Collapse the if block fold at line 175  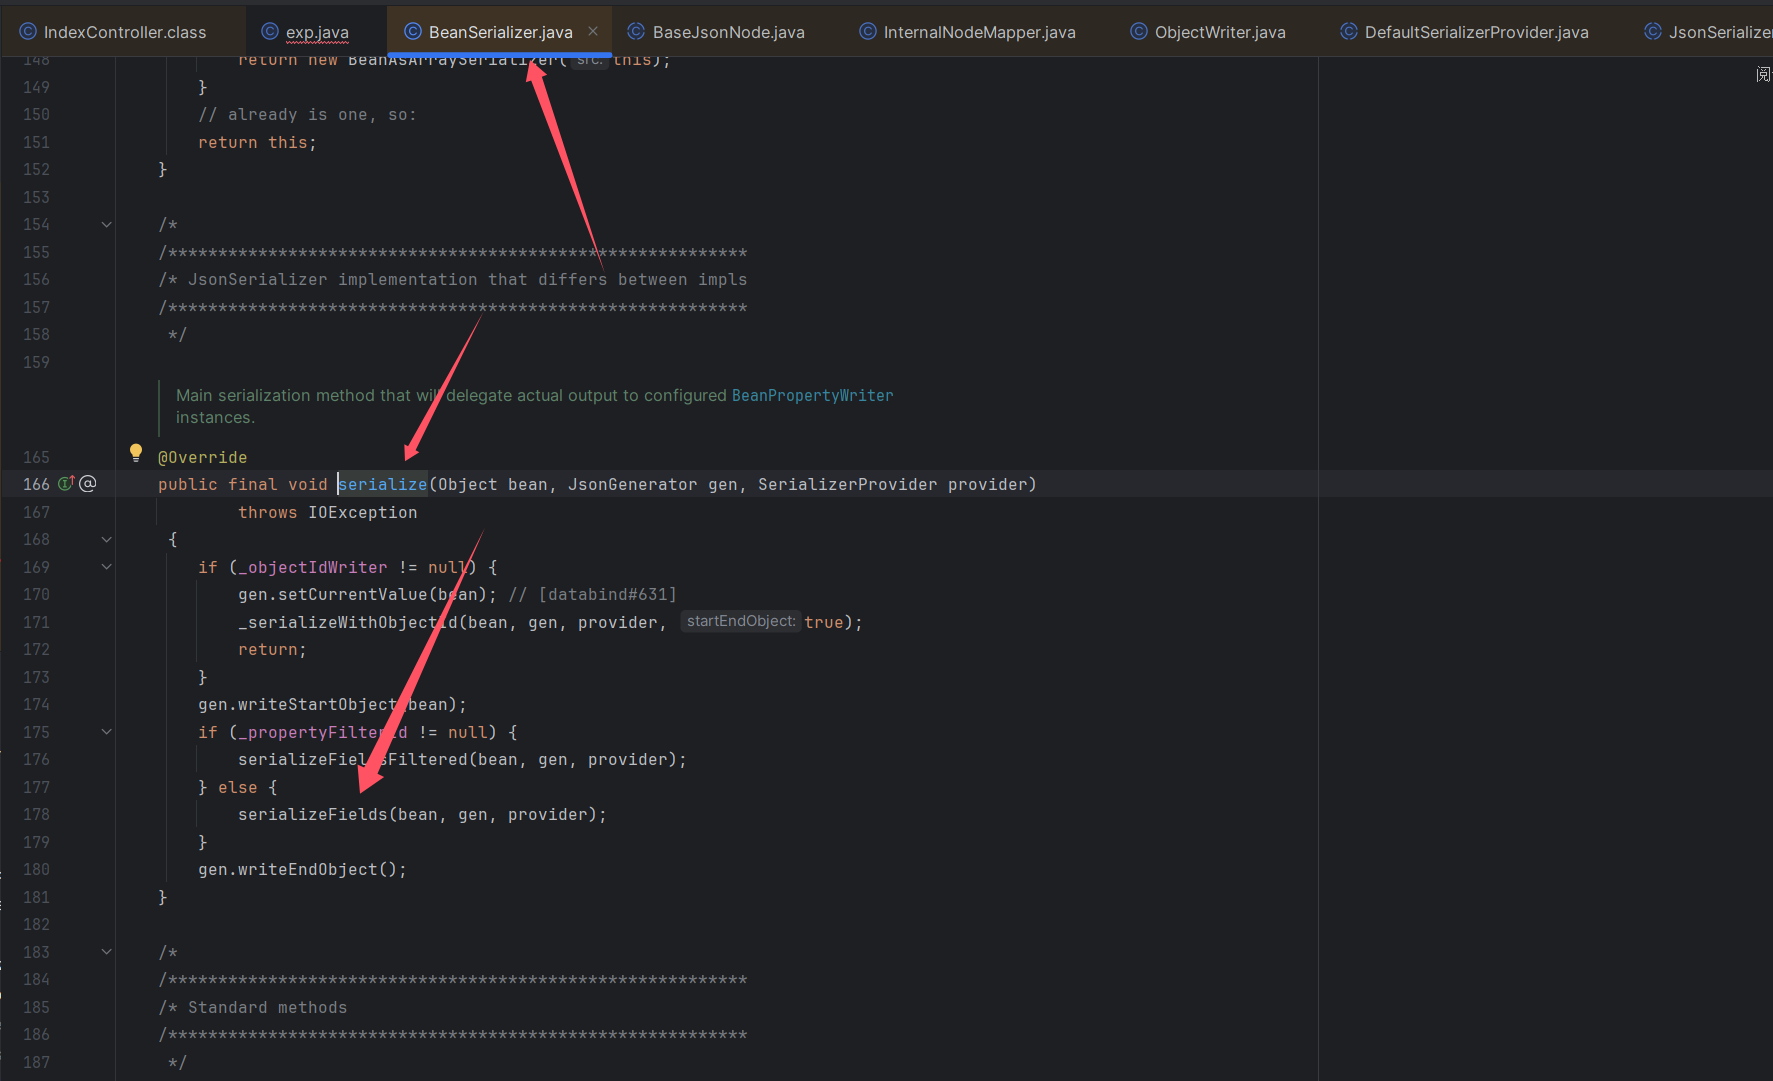tap(107, 732)
